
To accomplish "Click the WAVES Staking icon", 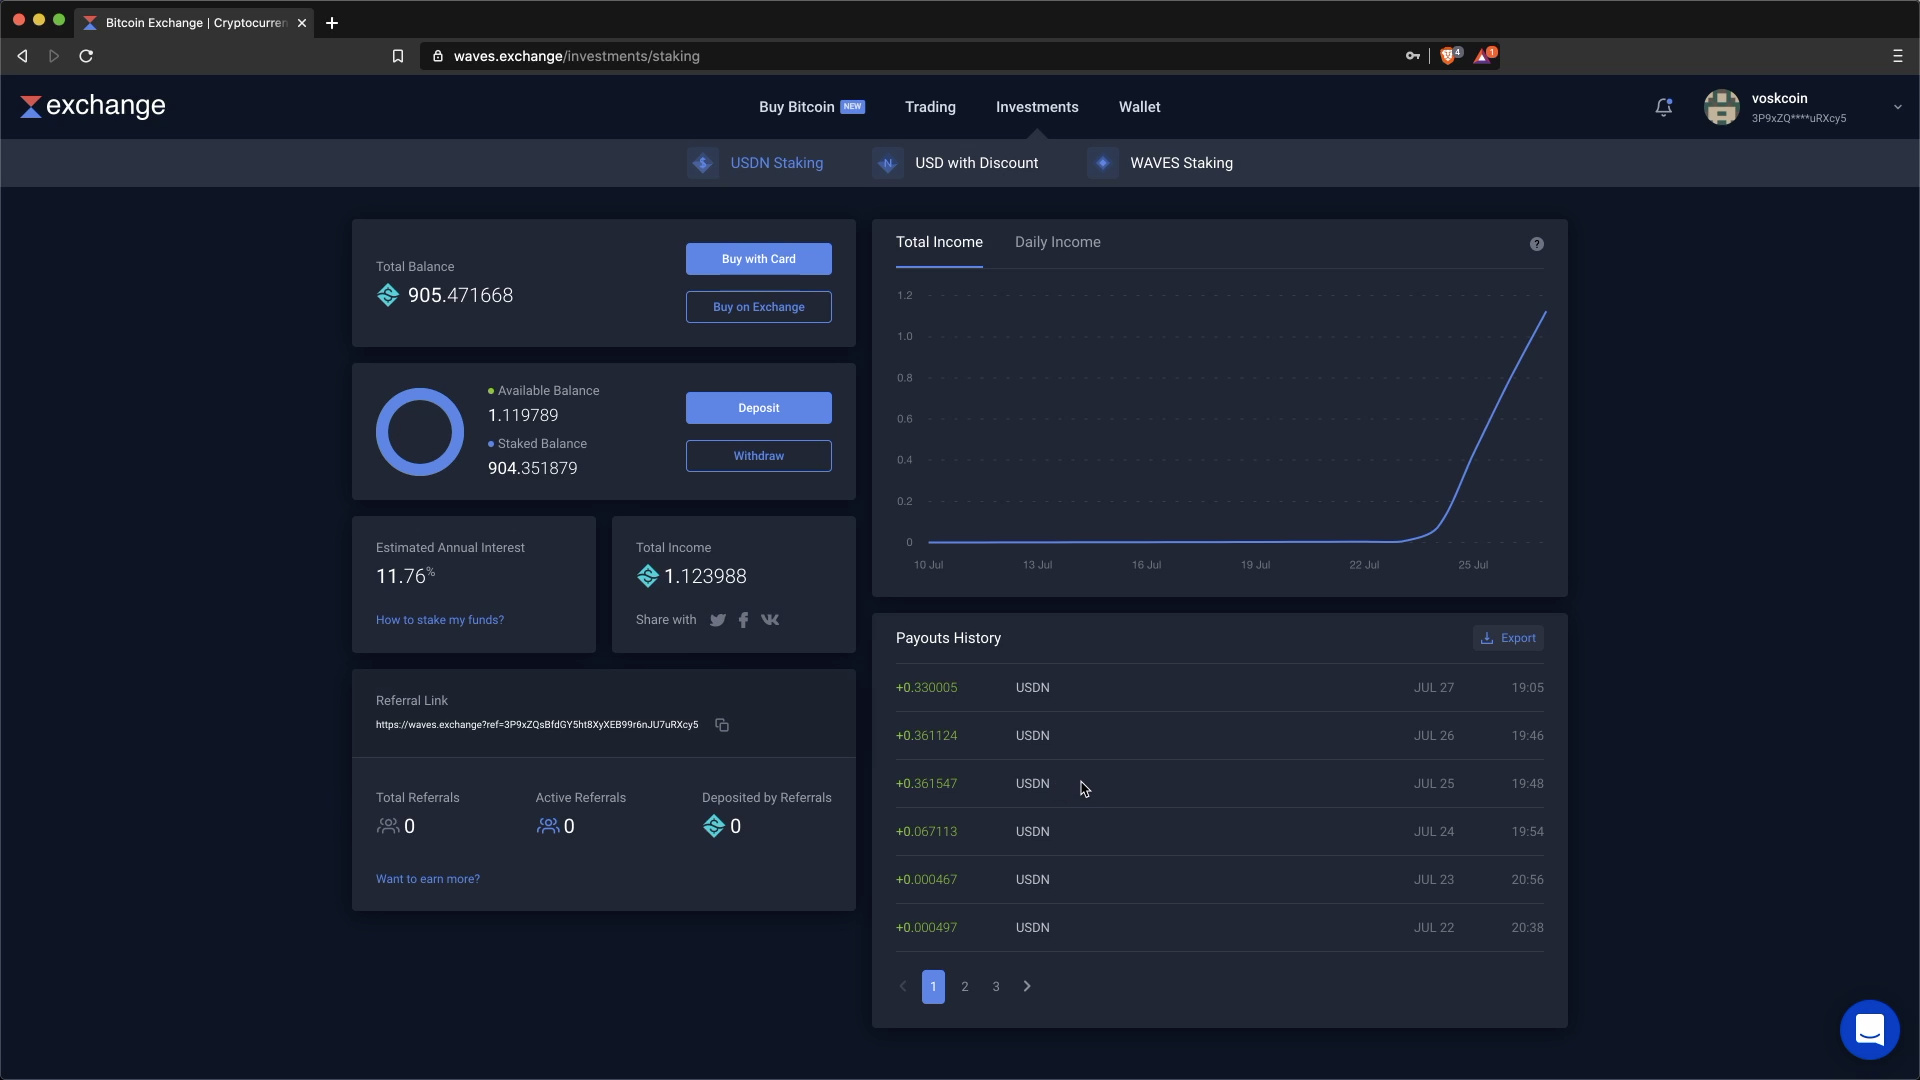I will click(x=1103, y=163).
